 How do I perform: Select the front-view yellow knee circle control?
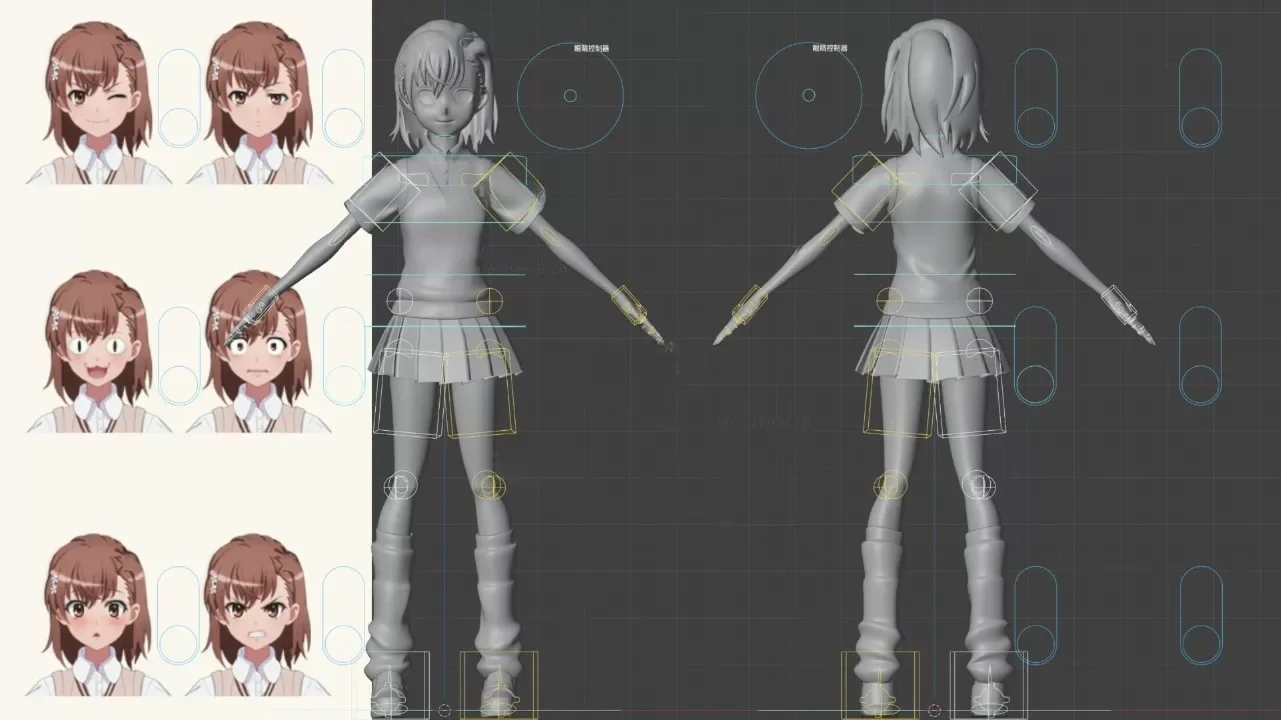tap(487, 486)
